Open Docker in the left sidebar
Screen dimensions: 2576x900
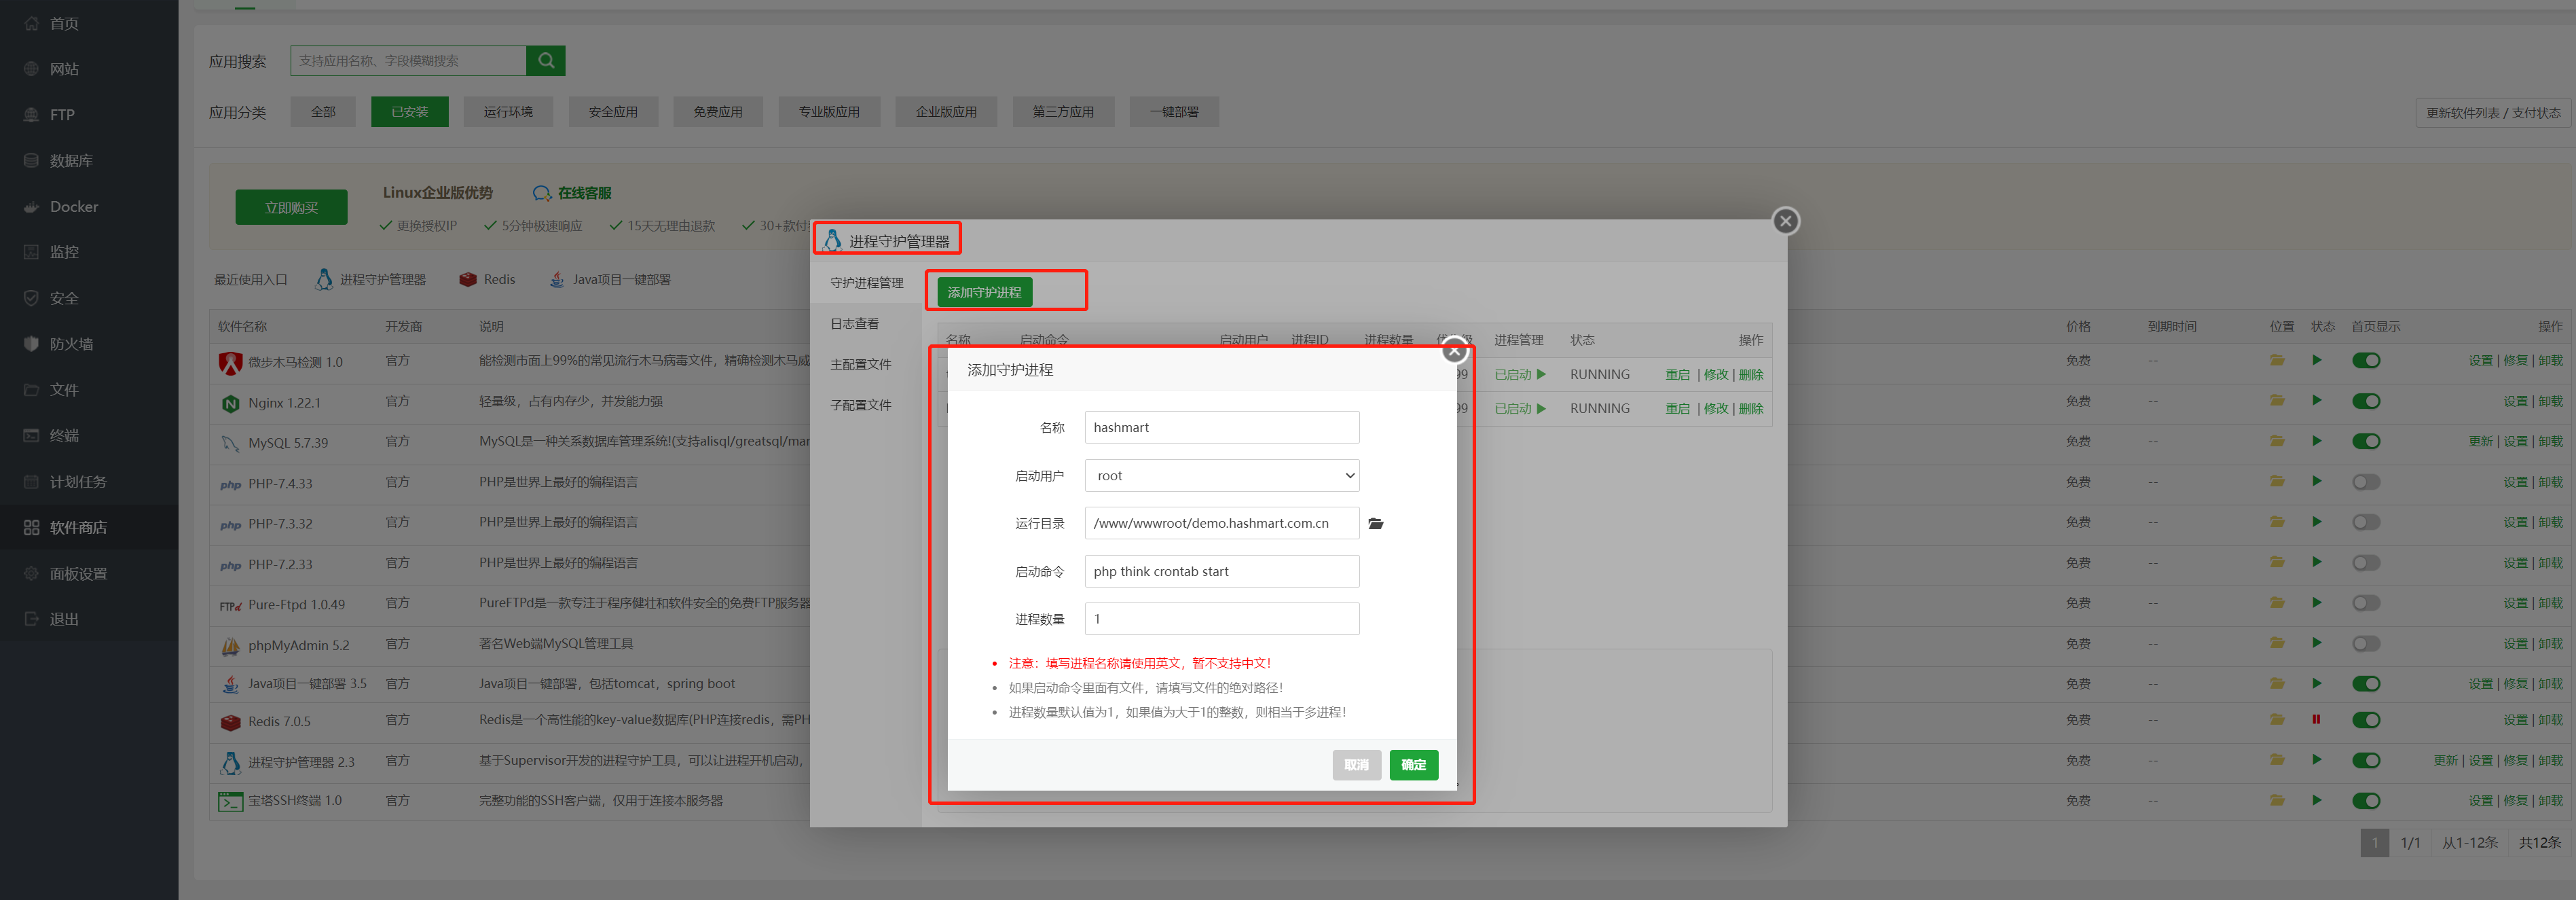point(74,207)
